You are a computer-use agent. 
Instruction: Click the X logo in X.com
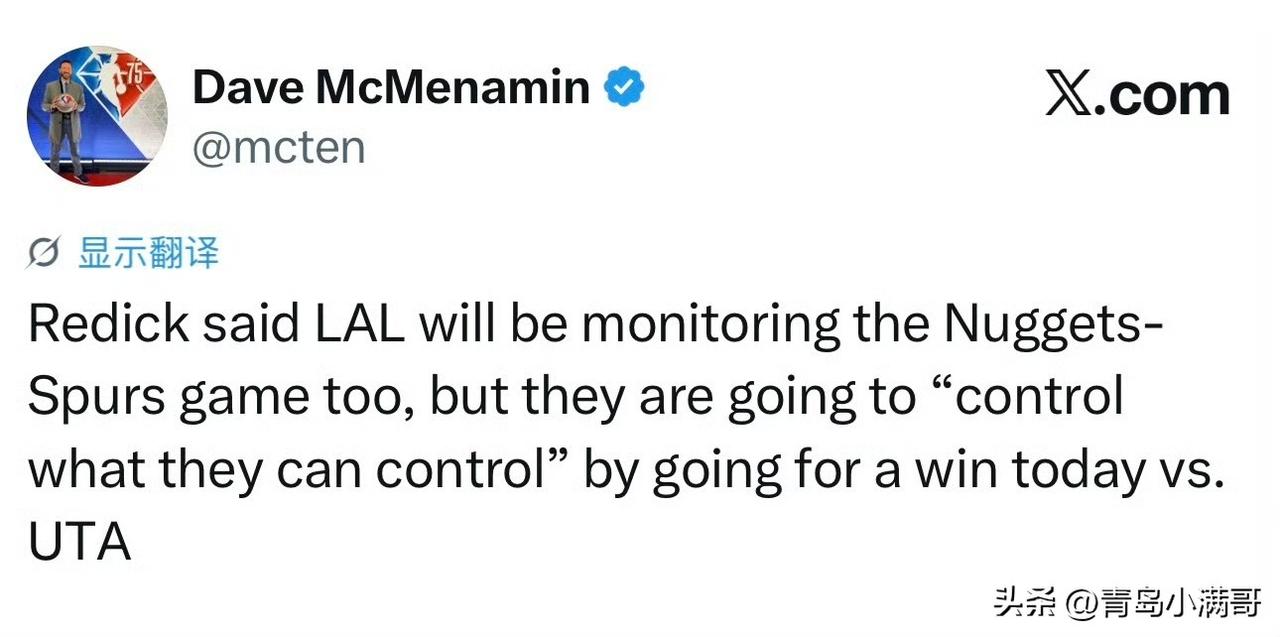click(x=1068, y=94)
